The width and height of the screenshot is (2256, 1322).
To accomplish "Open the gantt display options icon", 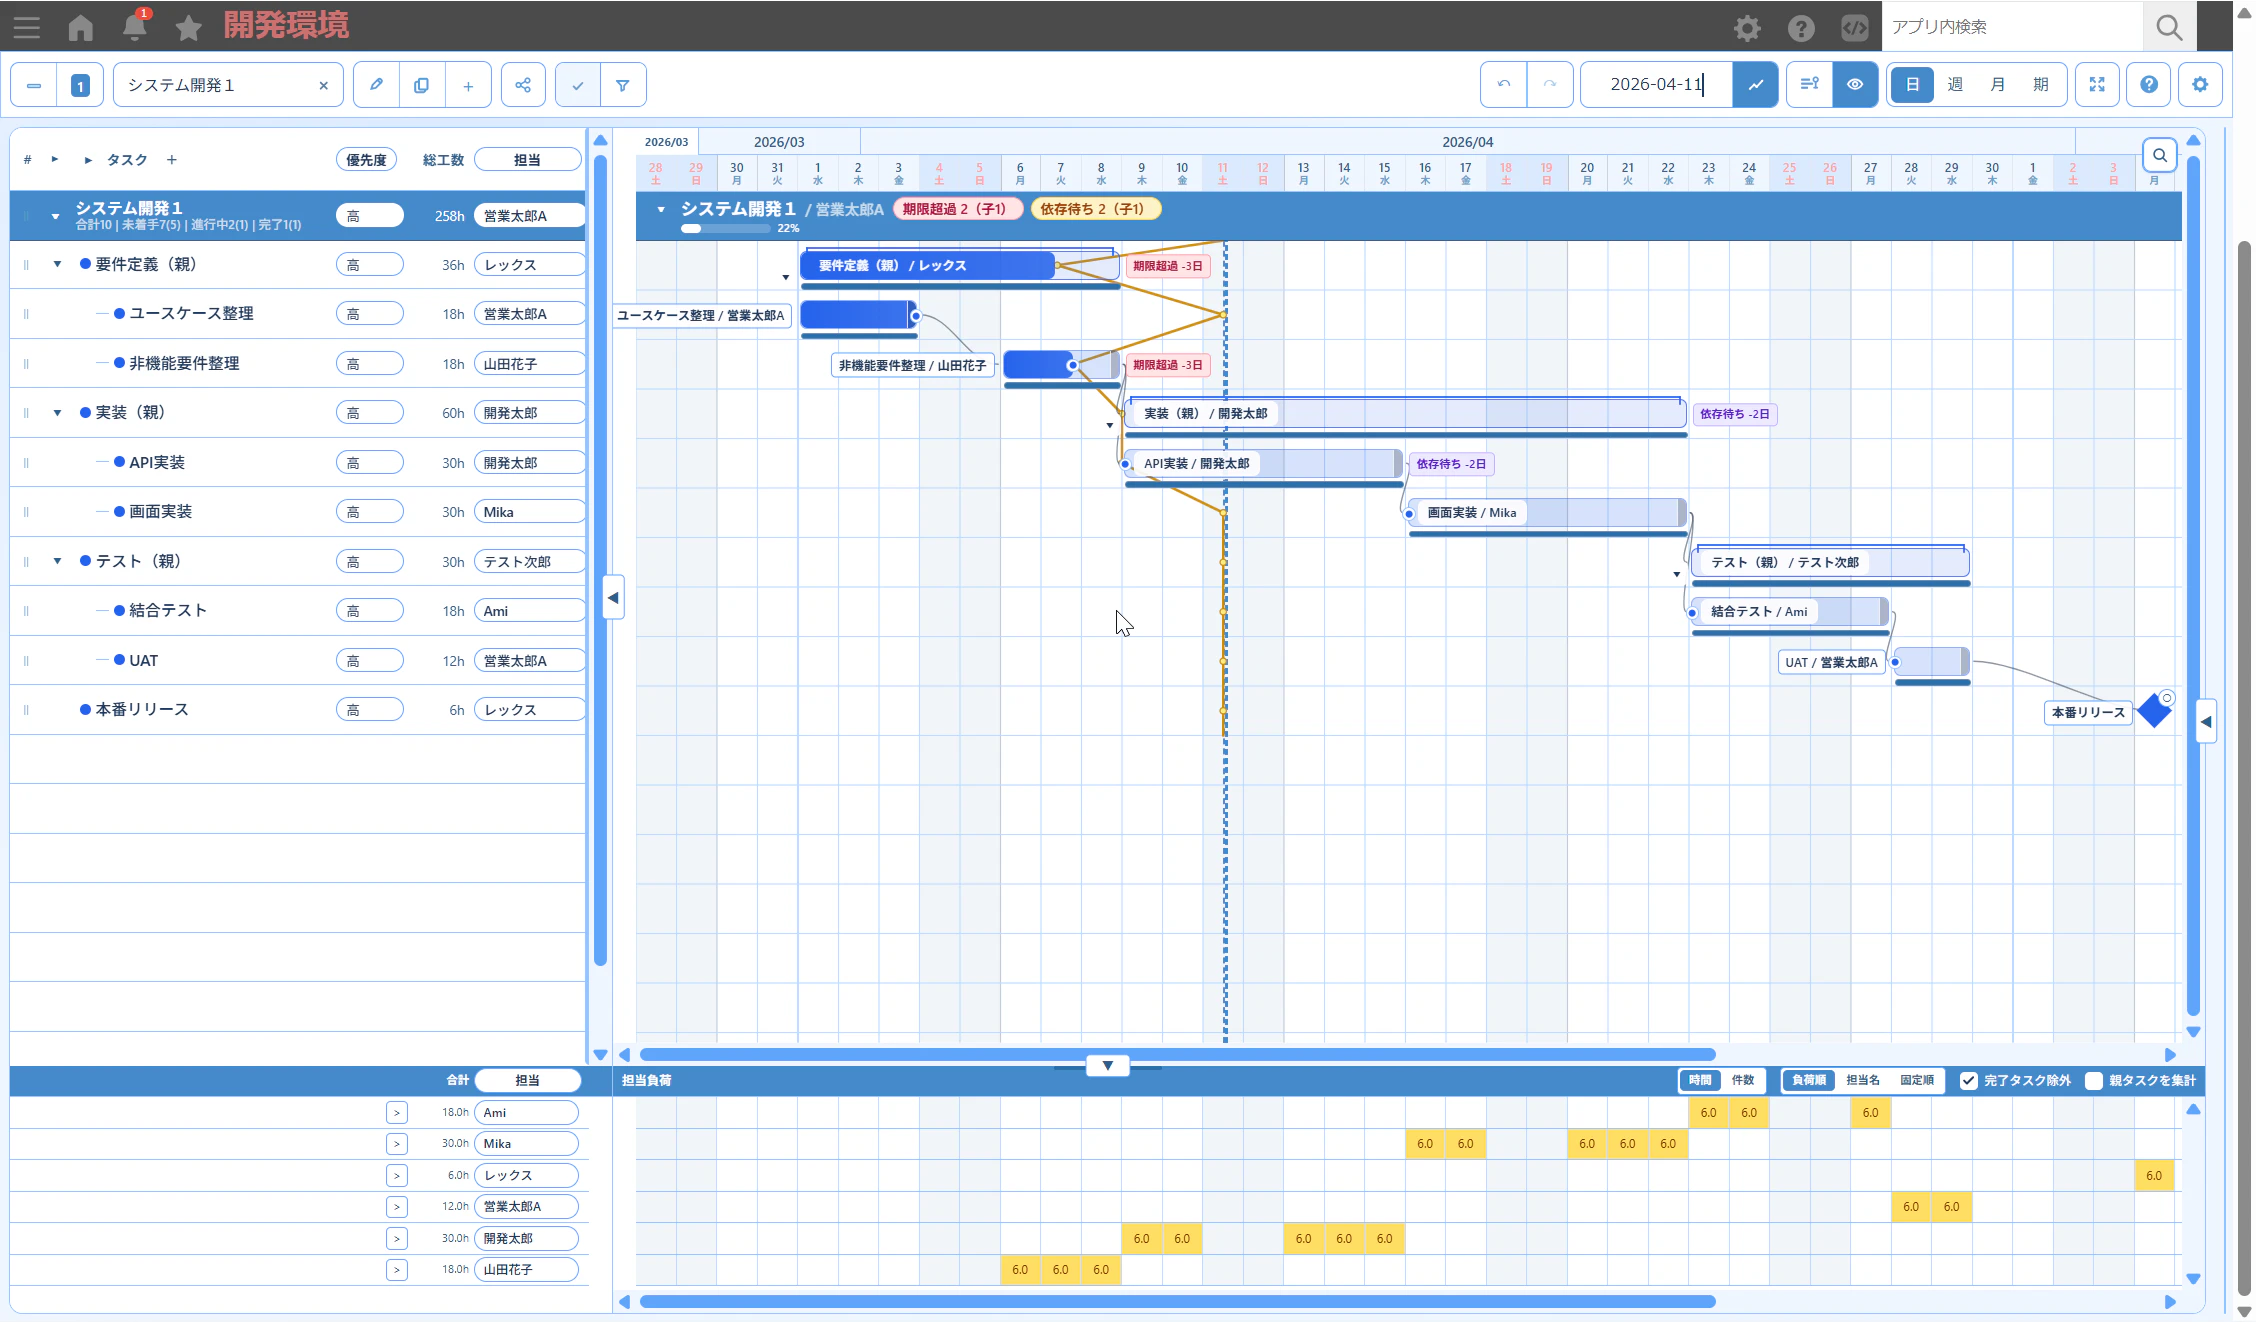I will coord(1810,85).
